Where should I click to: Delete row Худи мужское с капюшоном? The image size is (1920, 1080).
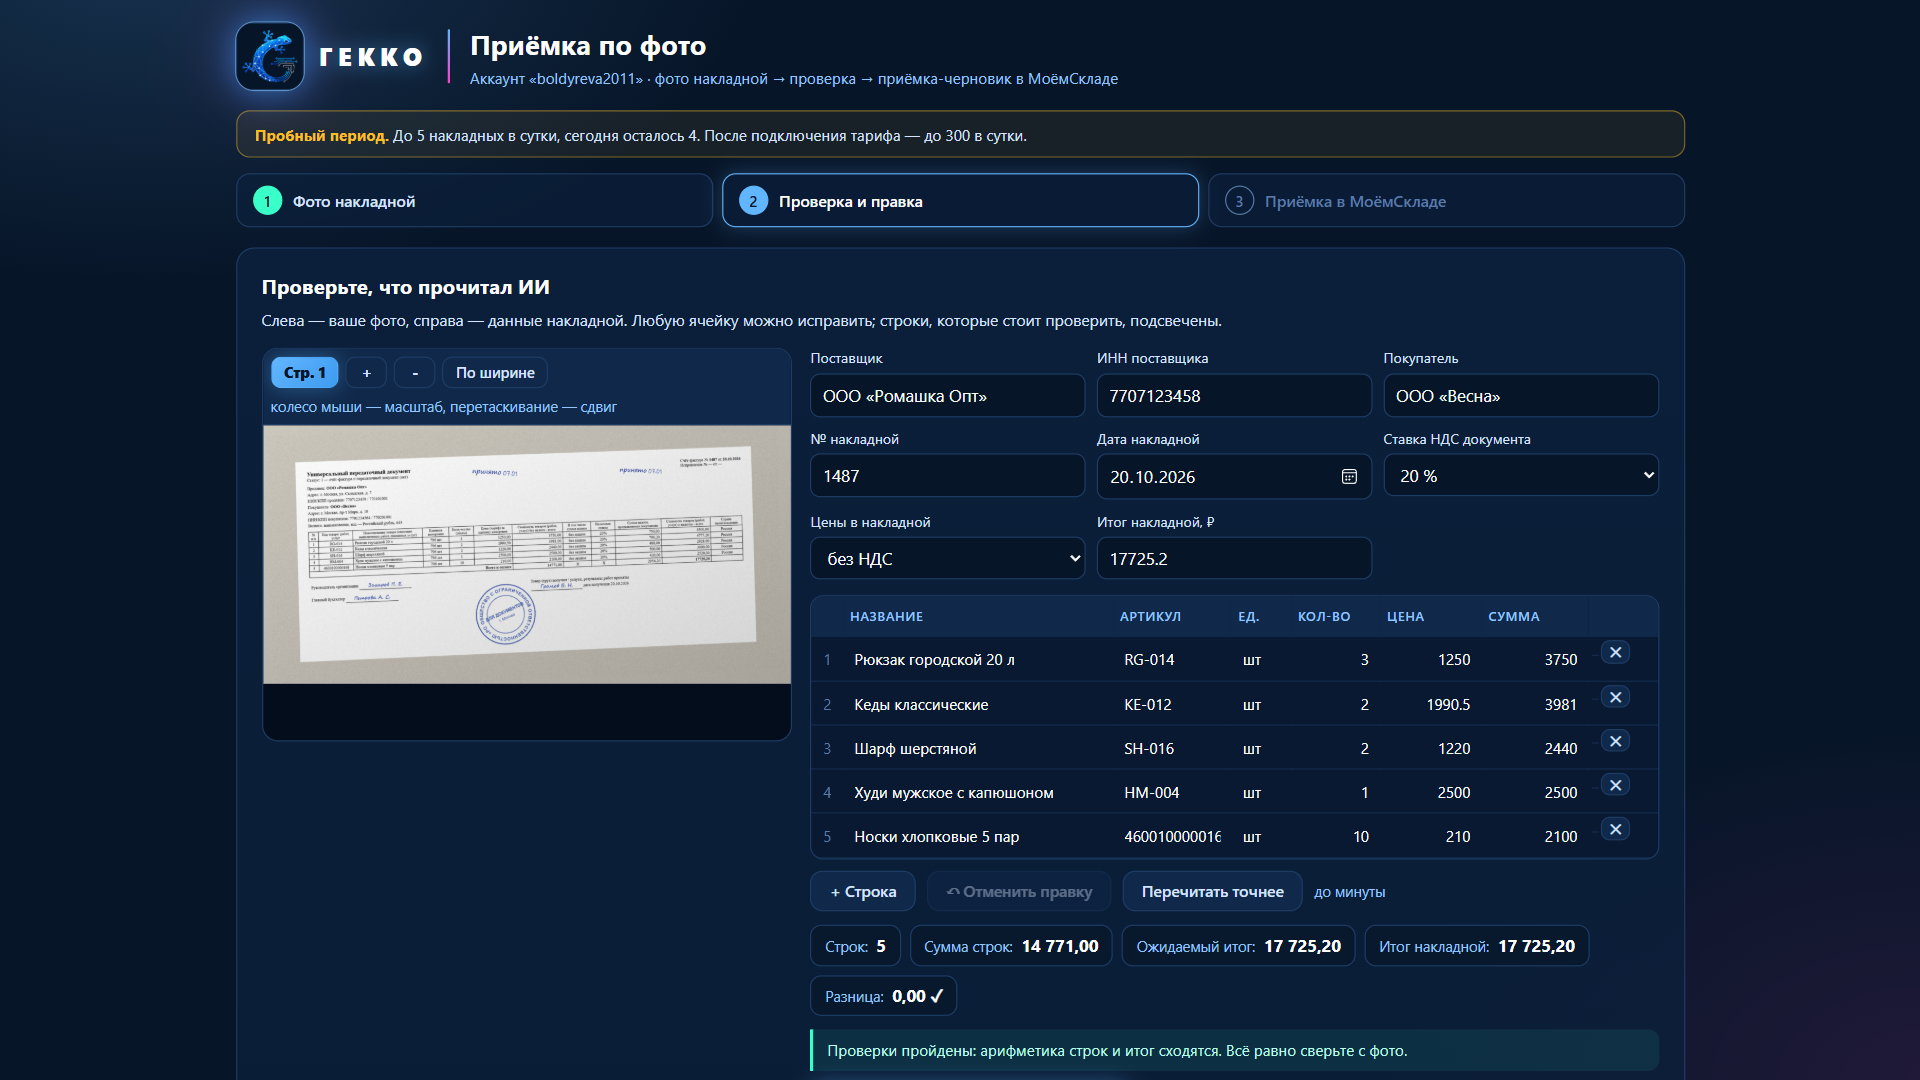[1615, 785]
